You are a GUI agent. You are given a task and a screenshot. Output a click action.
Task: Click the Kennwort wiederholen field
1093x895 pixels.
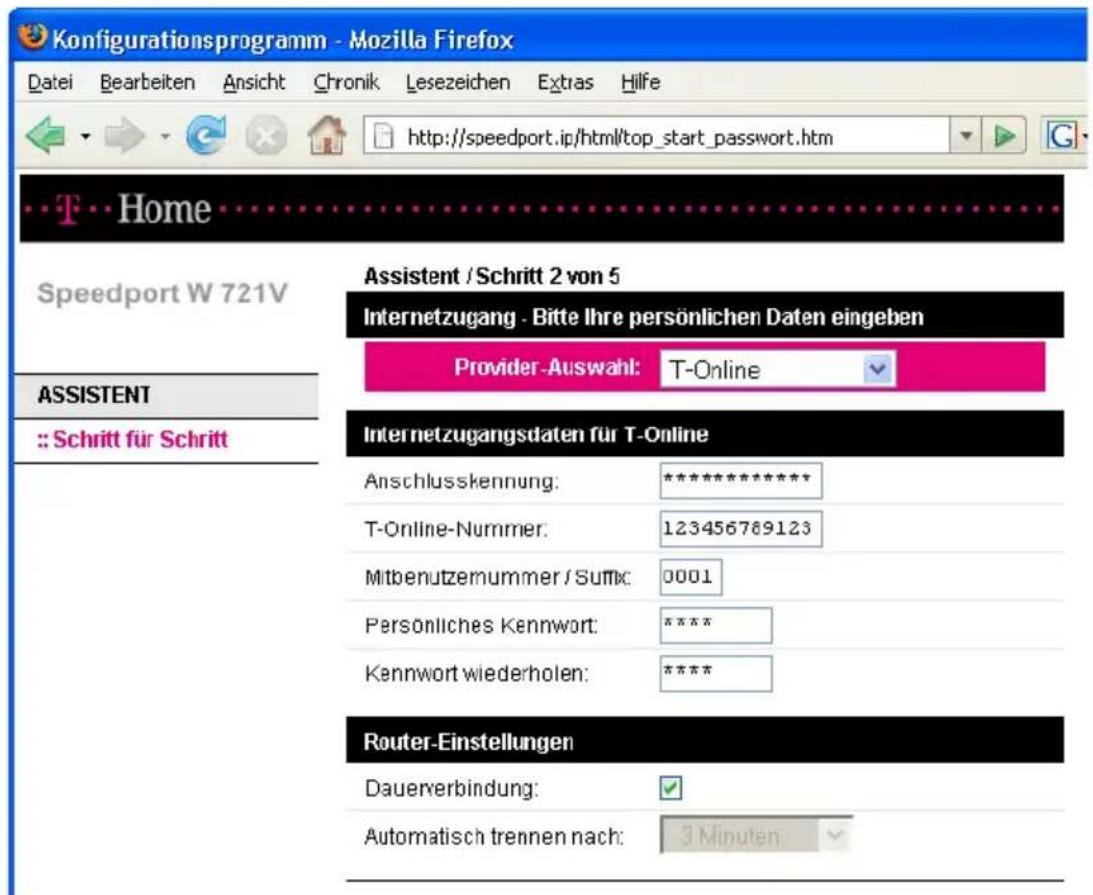[716, 673]
